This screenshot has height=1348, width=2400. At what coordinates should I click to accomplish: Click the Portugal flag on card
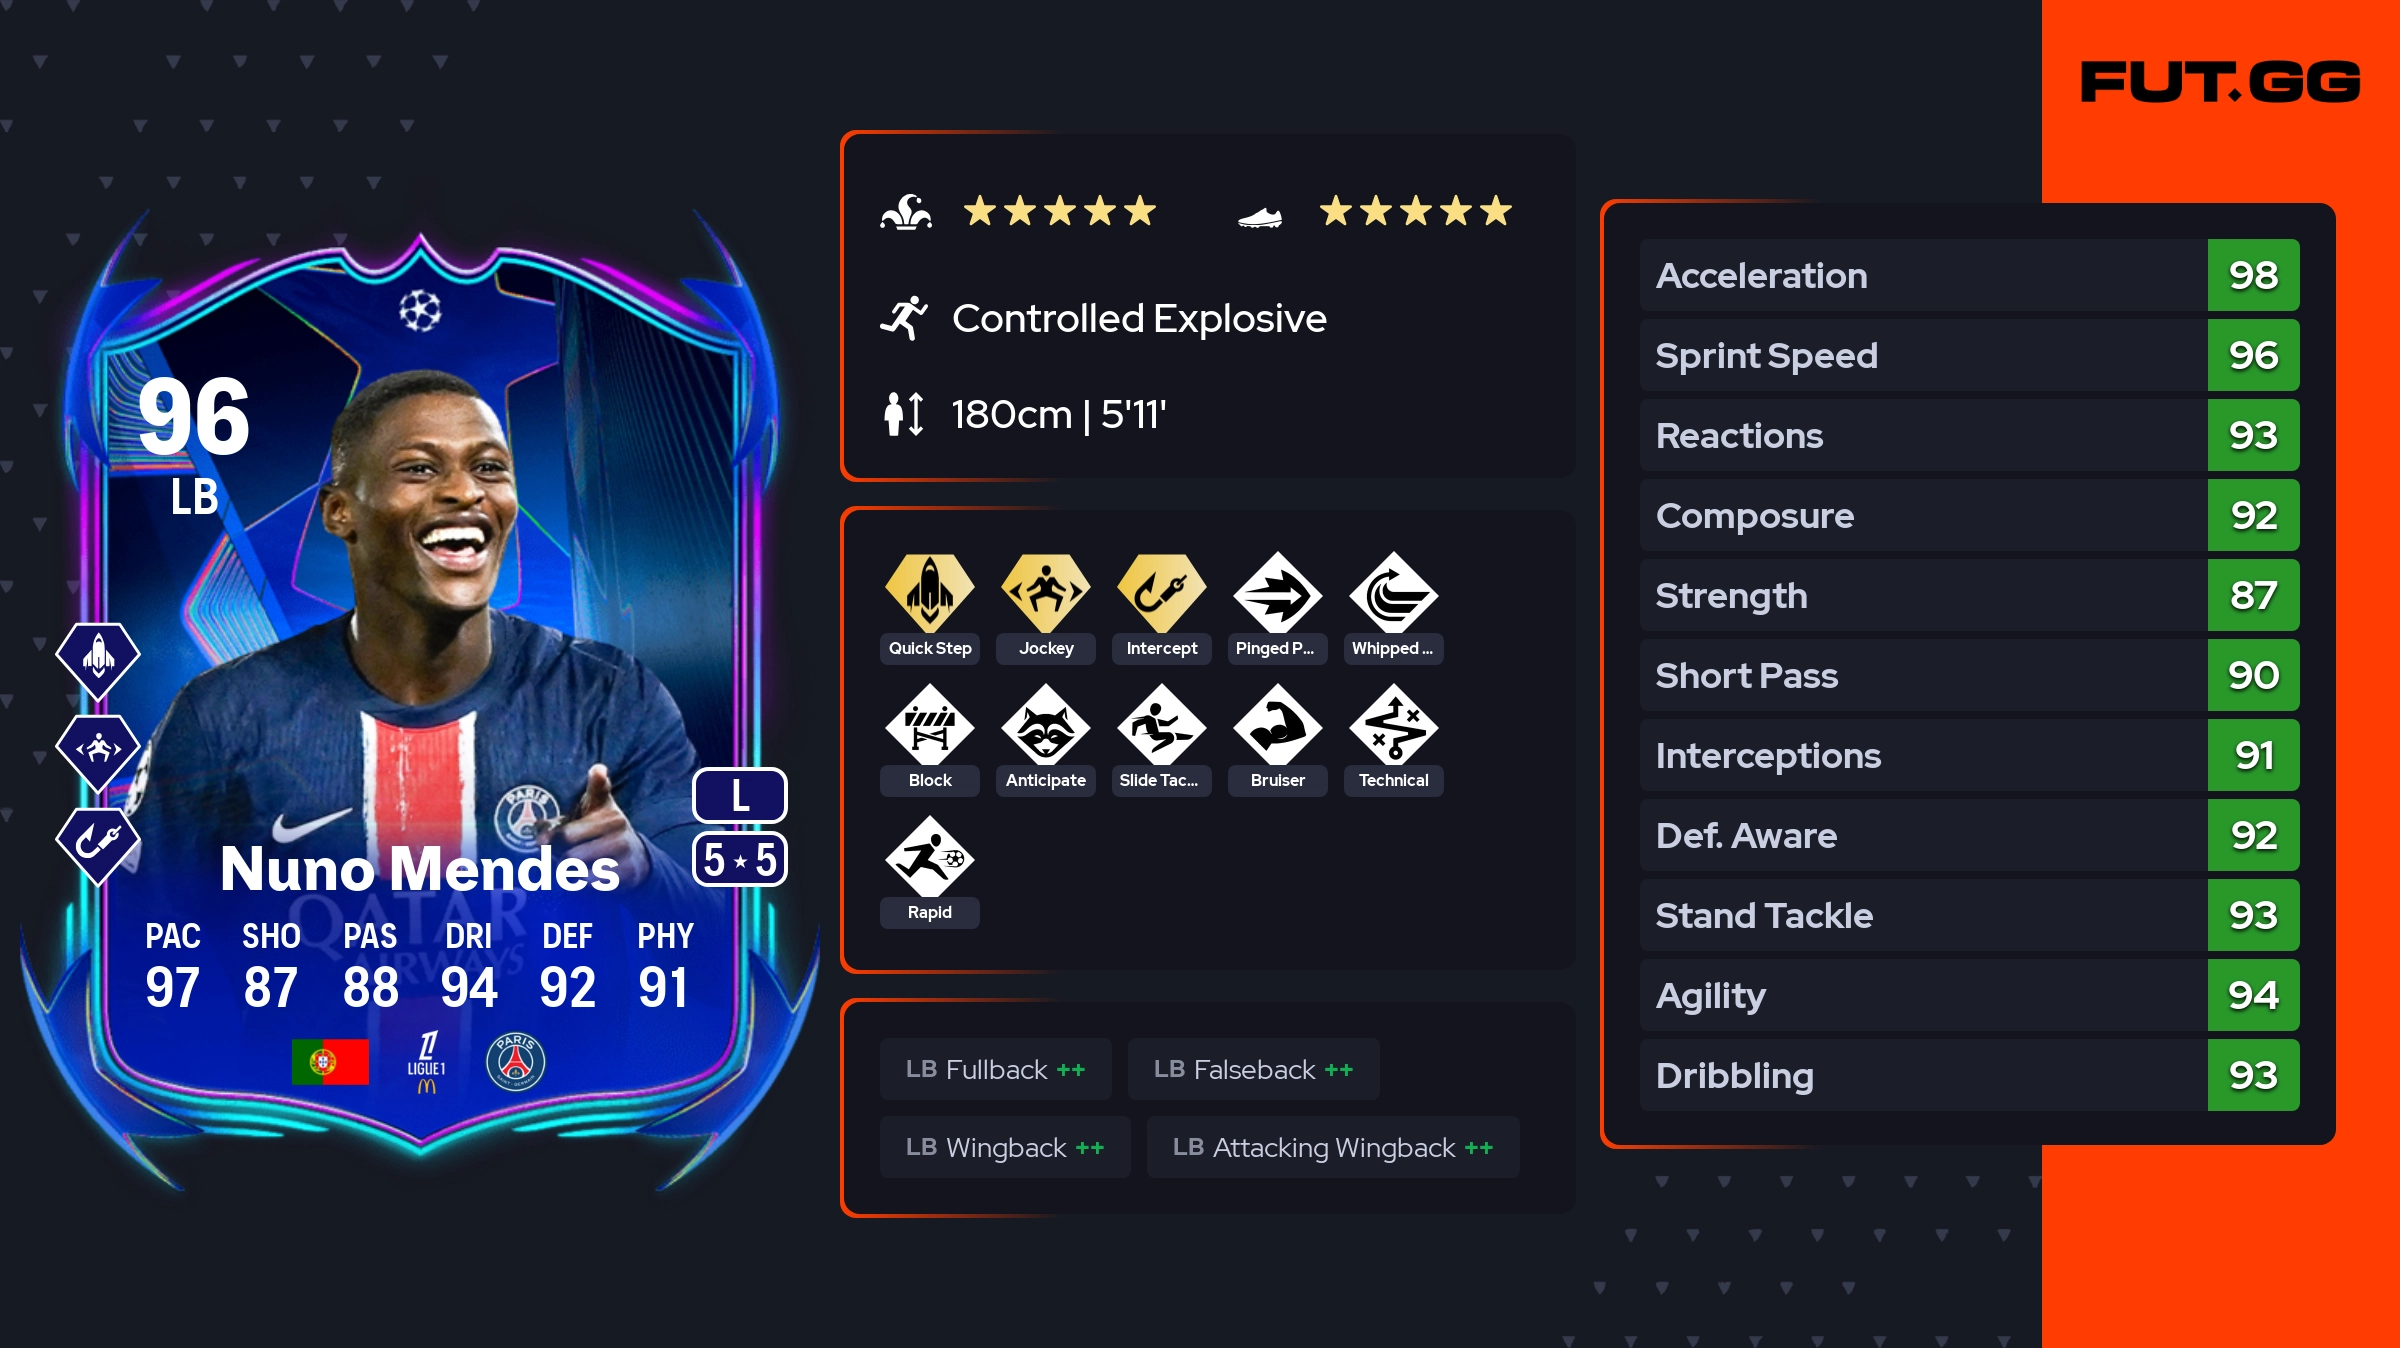click(x=330, y=1061)
